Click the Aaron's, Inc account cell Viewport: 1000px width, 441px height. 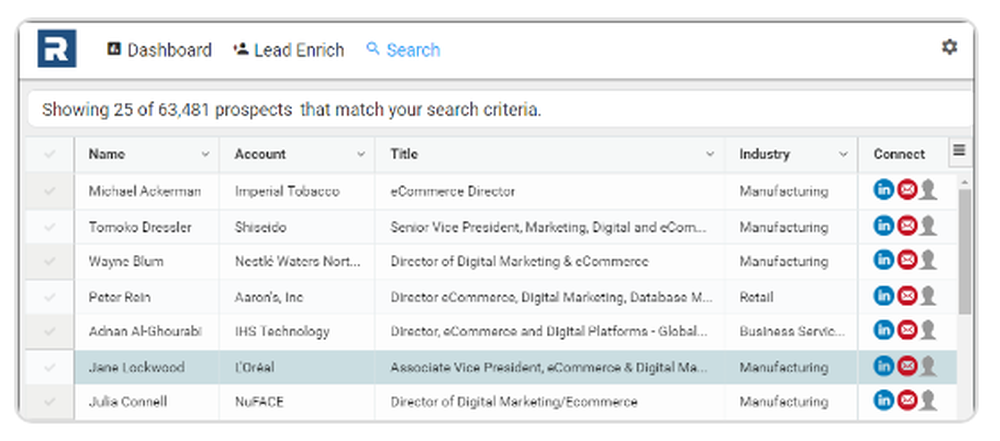(x=297, y=297)
